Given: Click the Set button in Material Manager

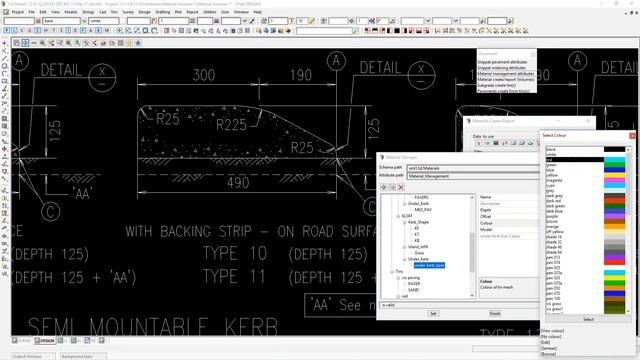Looking at the screenshot, I should pyautogui.click(x=433, y=313).
